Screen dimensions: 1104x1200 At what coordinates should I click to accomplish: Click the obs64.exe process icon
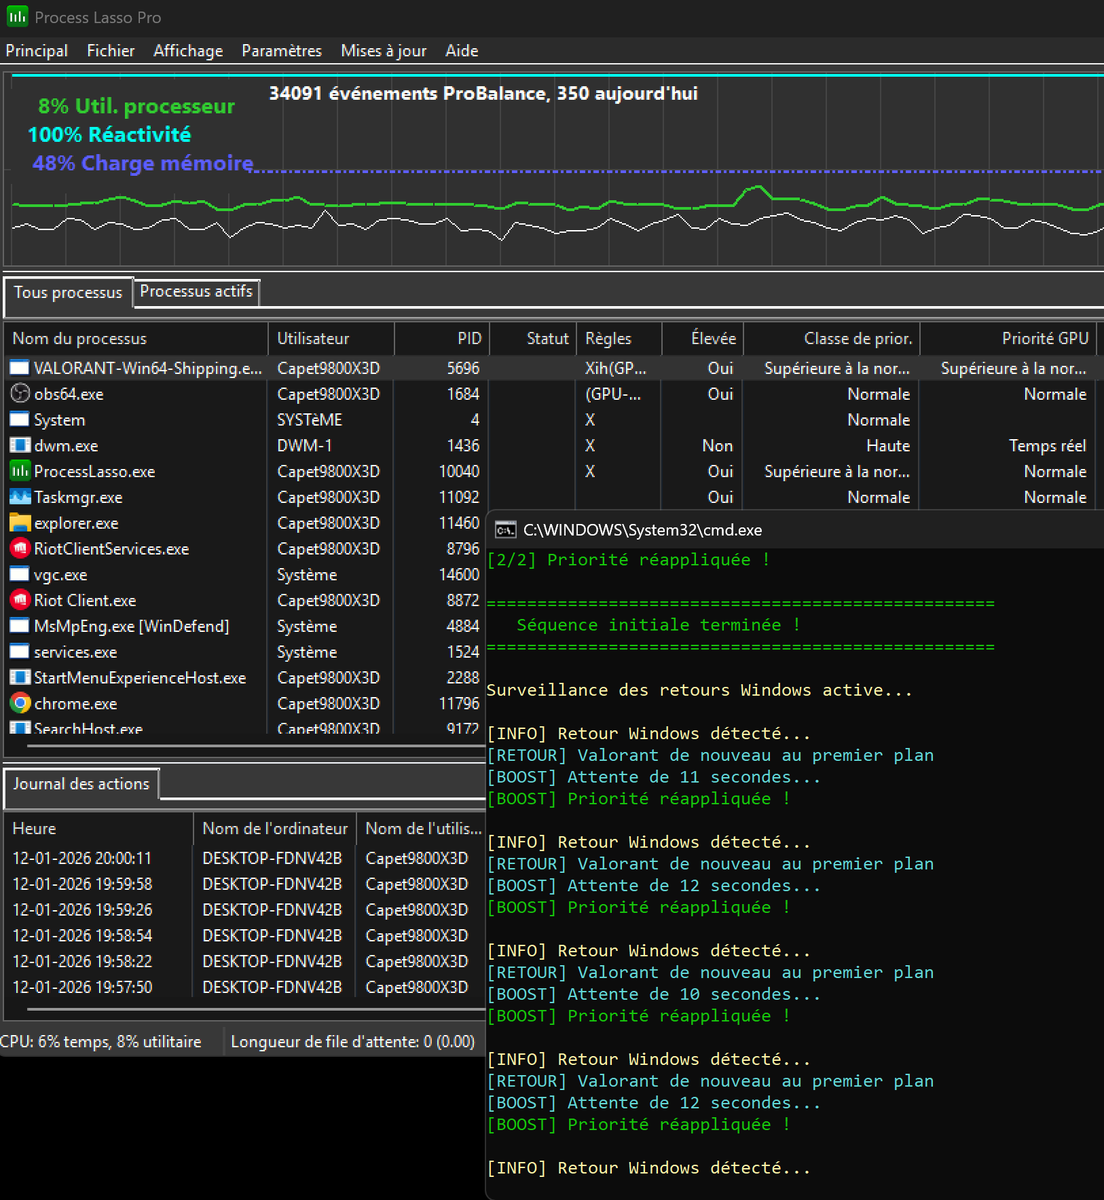(19, 394)
